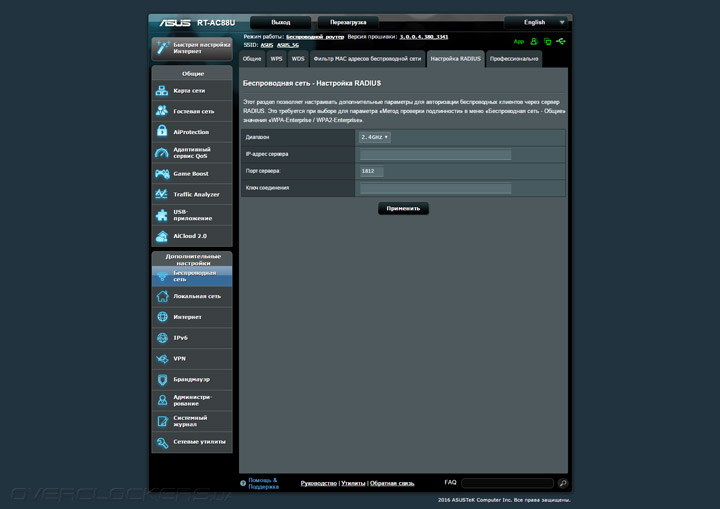This screenshot has width=720, height=509.
Task: Open the LAN (Локальная сеть) house icon
Action: 162,296
